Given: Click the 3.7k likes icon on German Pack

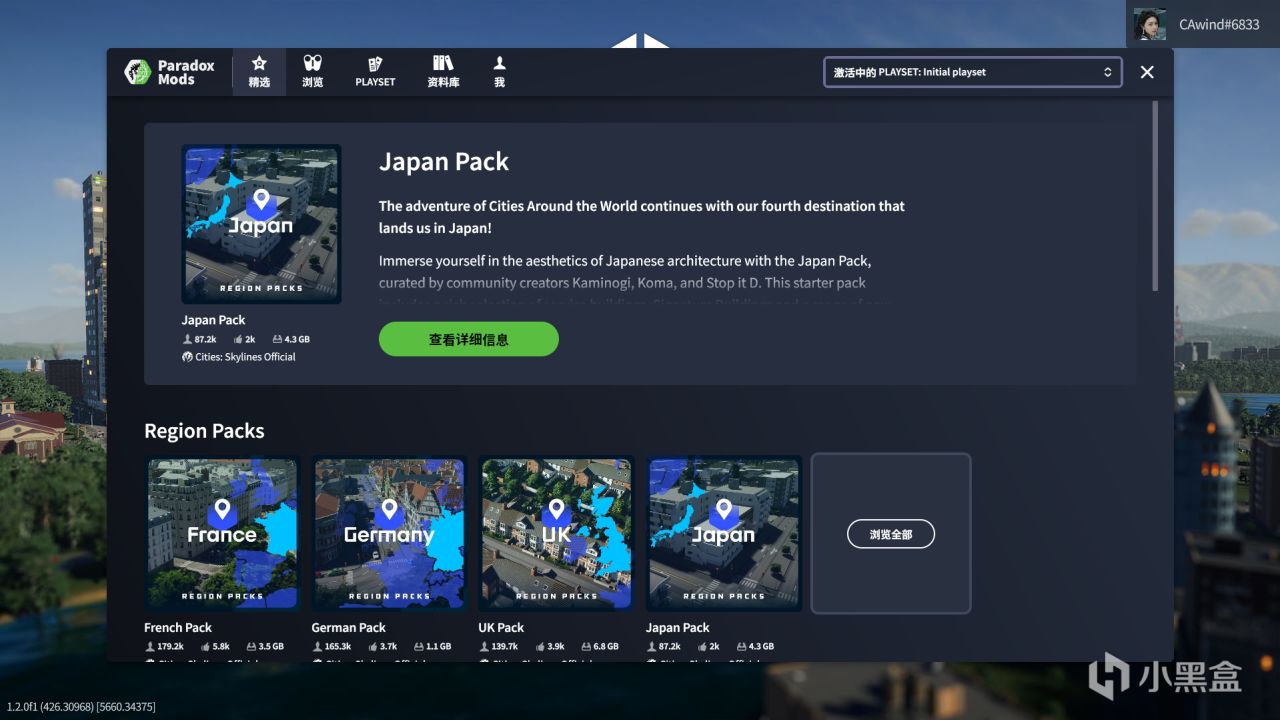Looking at the screenshot, I should [372, 647].
